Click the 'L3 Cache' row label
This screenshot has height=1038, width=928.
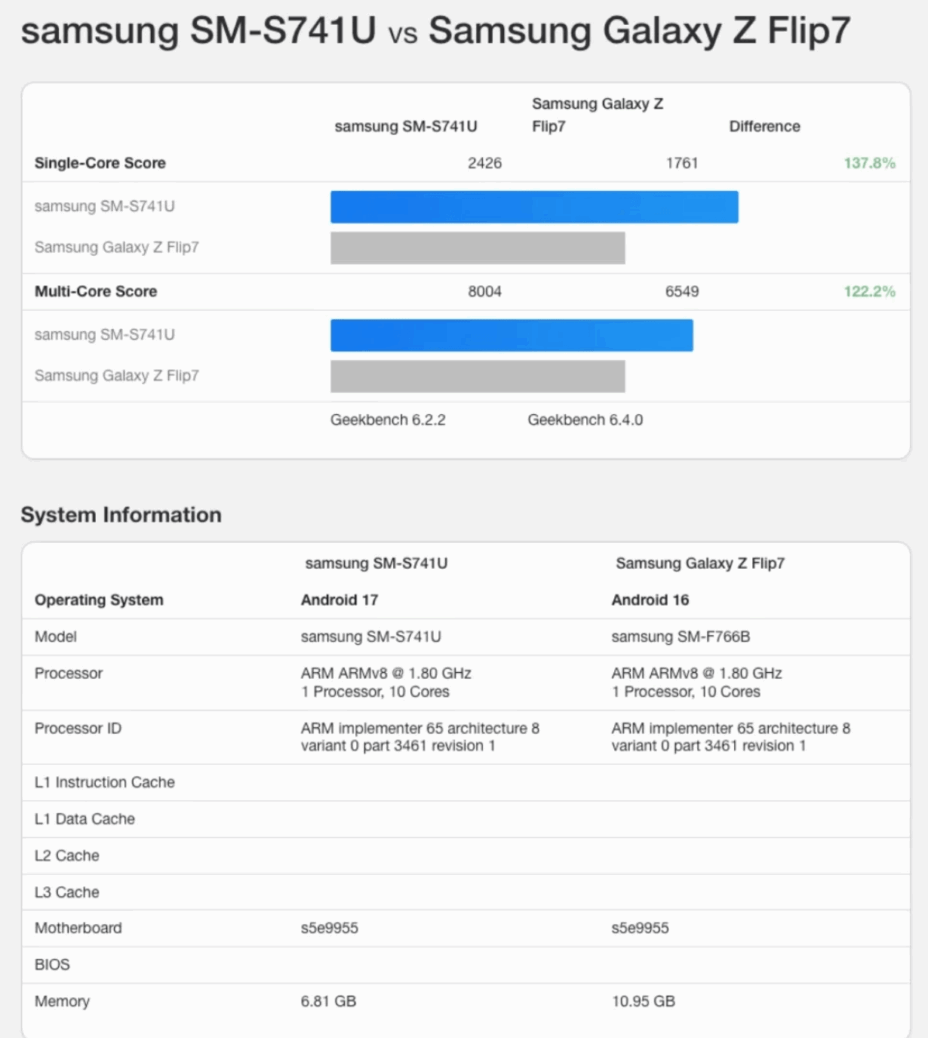(67, 892)
